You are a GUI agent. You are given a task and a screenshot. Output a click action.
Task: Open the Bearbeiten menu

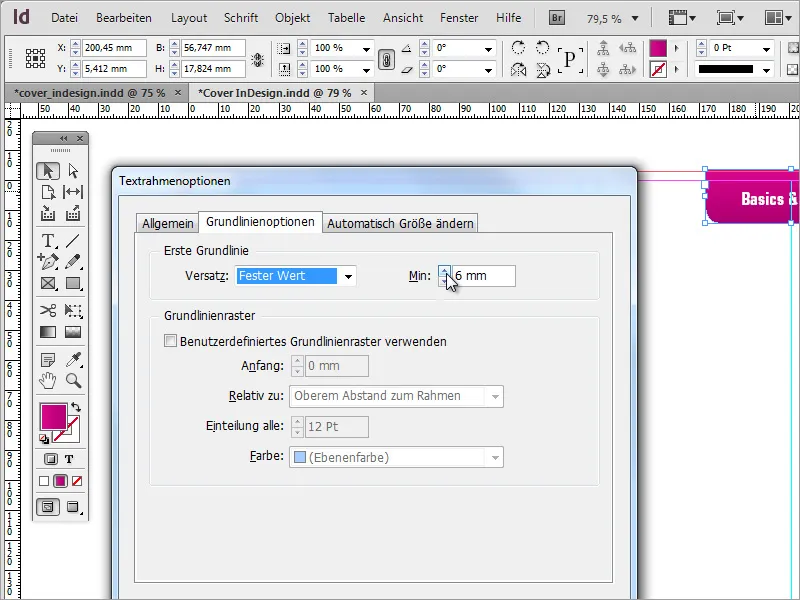(124, 18)
